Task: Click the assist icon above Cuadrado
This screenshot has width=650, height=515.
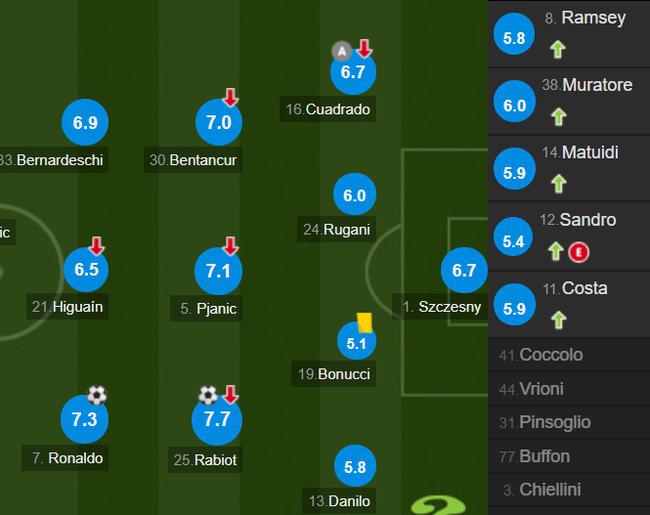Action: 342,51
